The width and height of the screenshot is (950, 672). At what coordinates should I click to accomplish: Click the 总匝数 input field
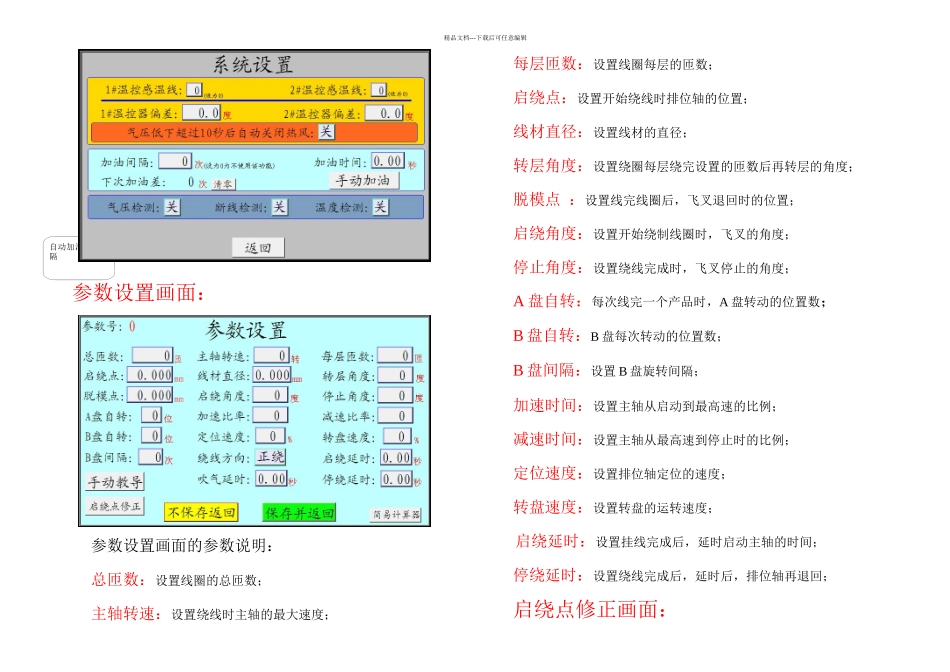153,356
